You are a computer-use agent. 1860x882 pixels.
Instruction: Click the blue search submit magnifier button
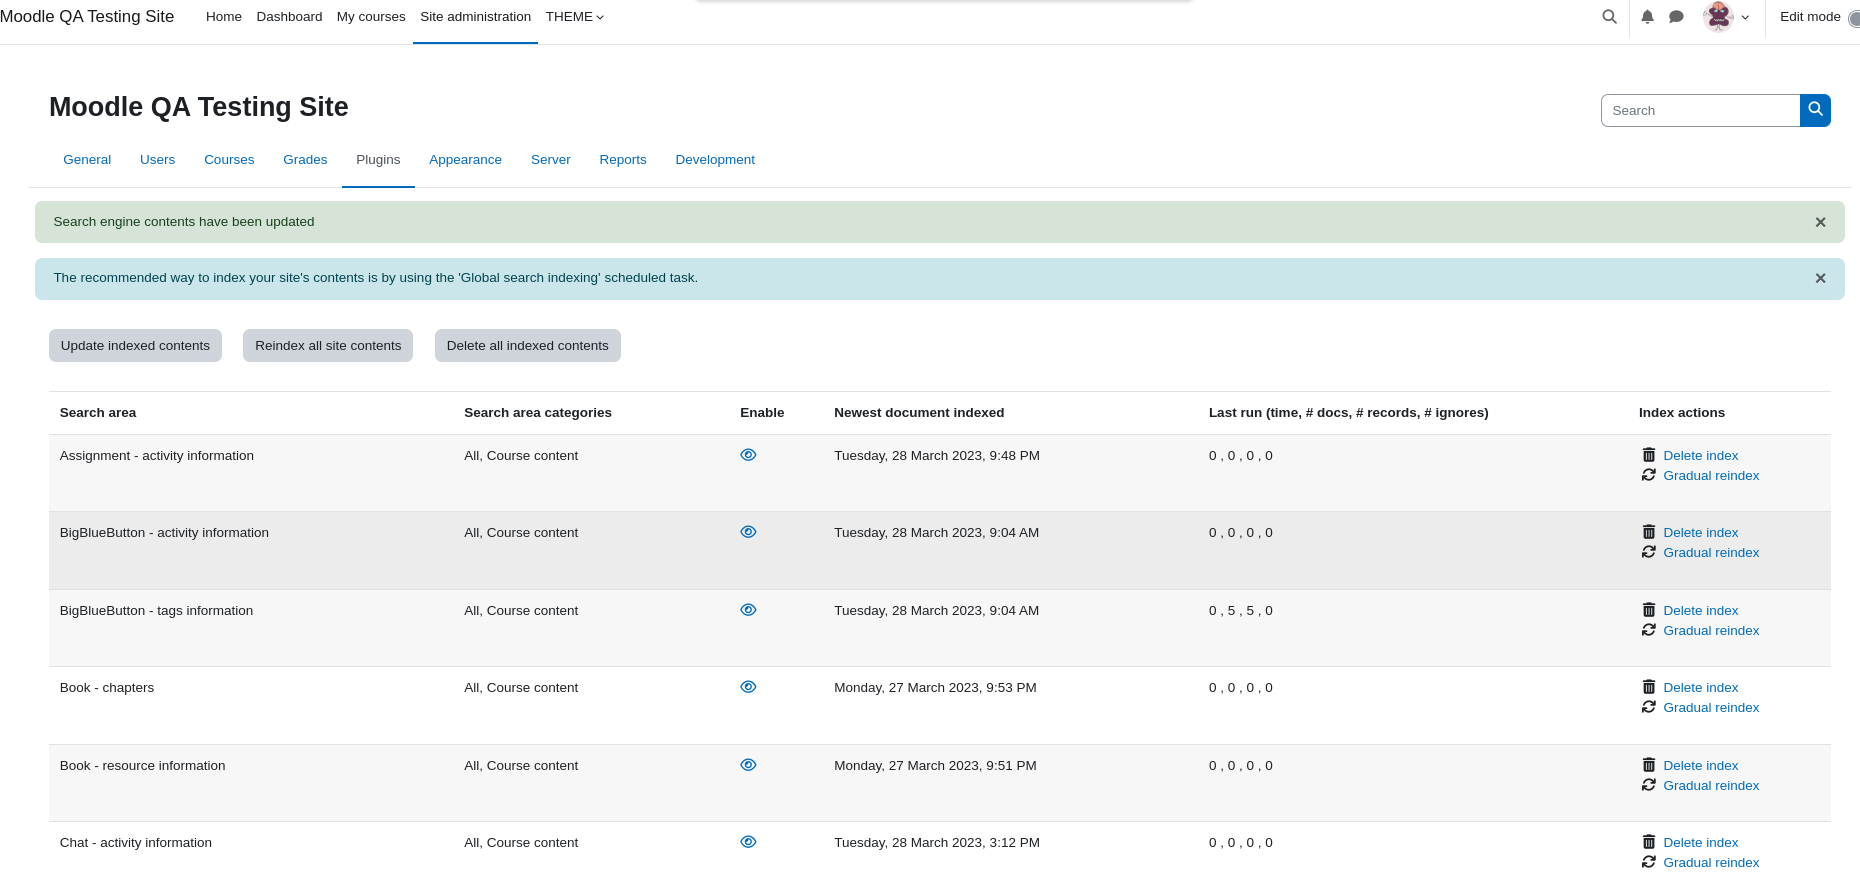(x=1815, y=110)
